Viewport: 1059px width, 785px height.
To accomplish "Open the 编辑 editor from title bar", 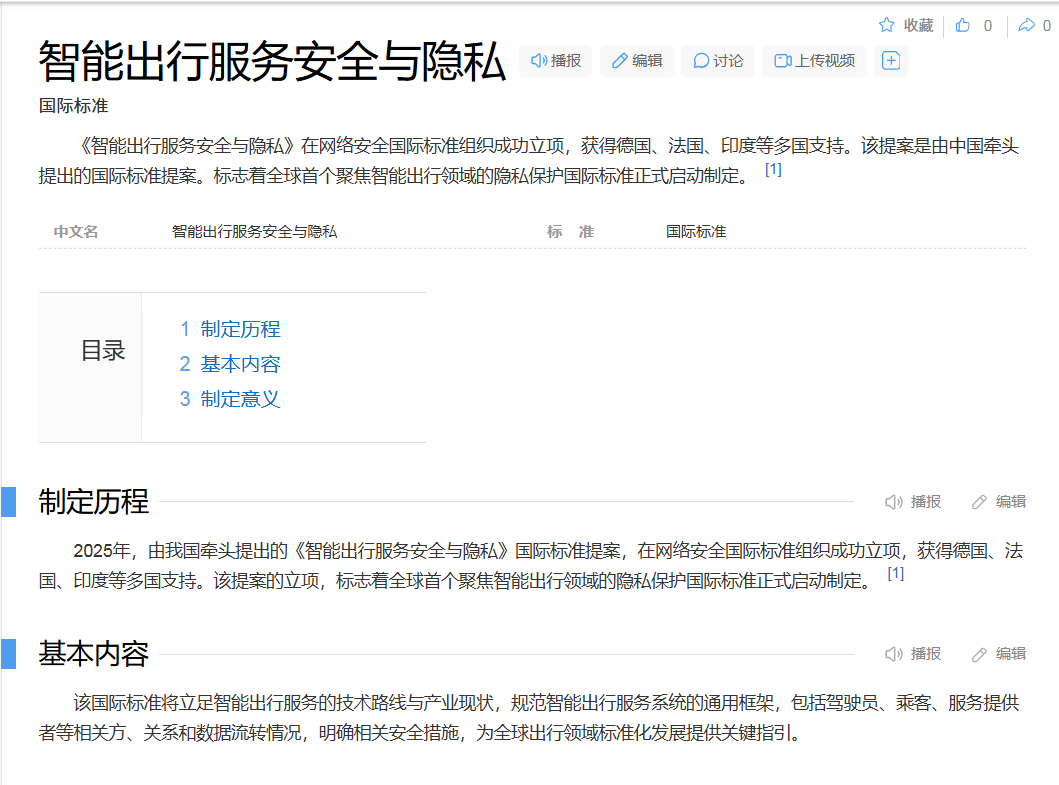I will [637, 61].
